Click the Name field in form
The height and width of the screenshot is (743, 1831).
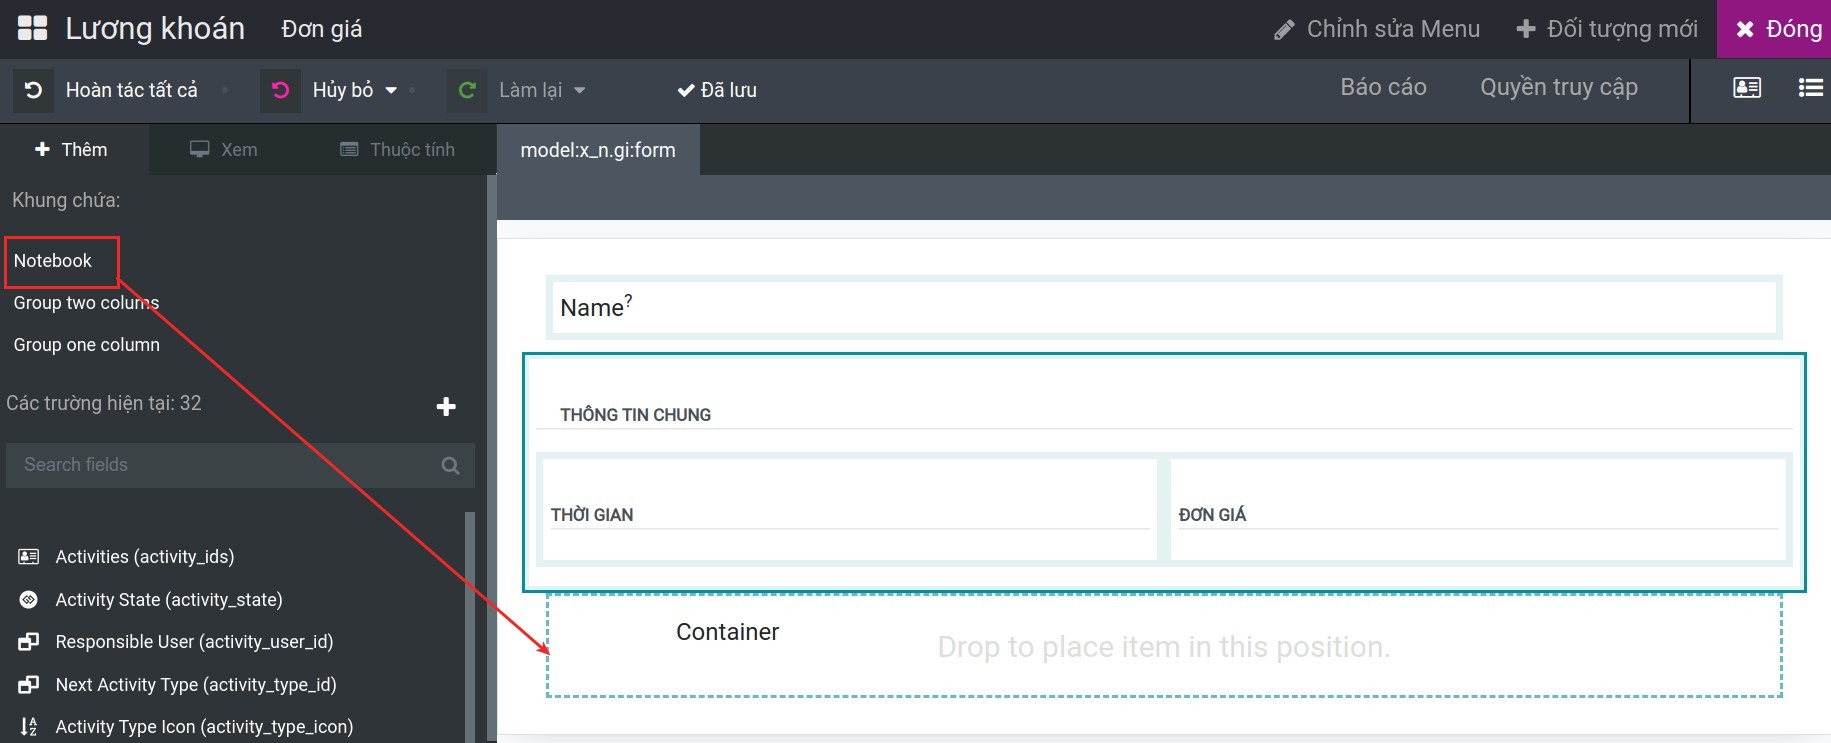tap(1164, 307)
